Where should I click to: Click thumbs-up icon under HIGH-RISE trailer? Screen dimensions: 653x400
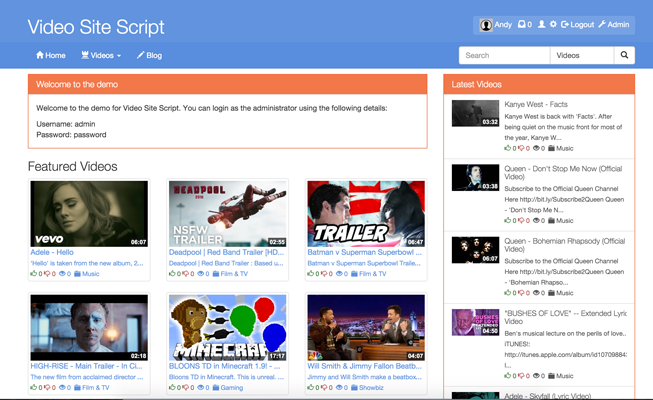coord(34,388)
